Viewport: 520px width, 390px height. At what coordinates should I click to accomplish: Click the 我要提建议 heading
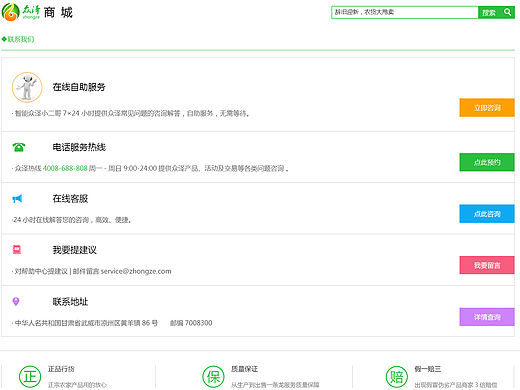tap(75, 250)
